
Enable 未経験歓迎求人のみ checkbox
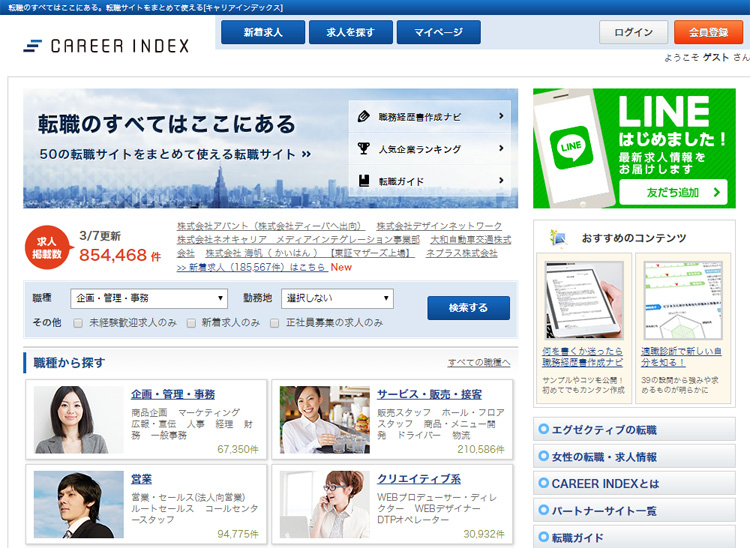pos(78,323)
